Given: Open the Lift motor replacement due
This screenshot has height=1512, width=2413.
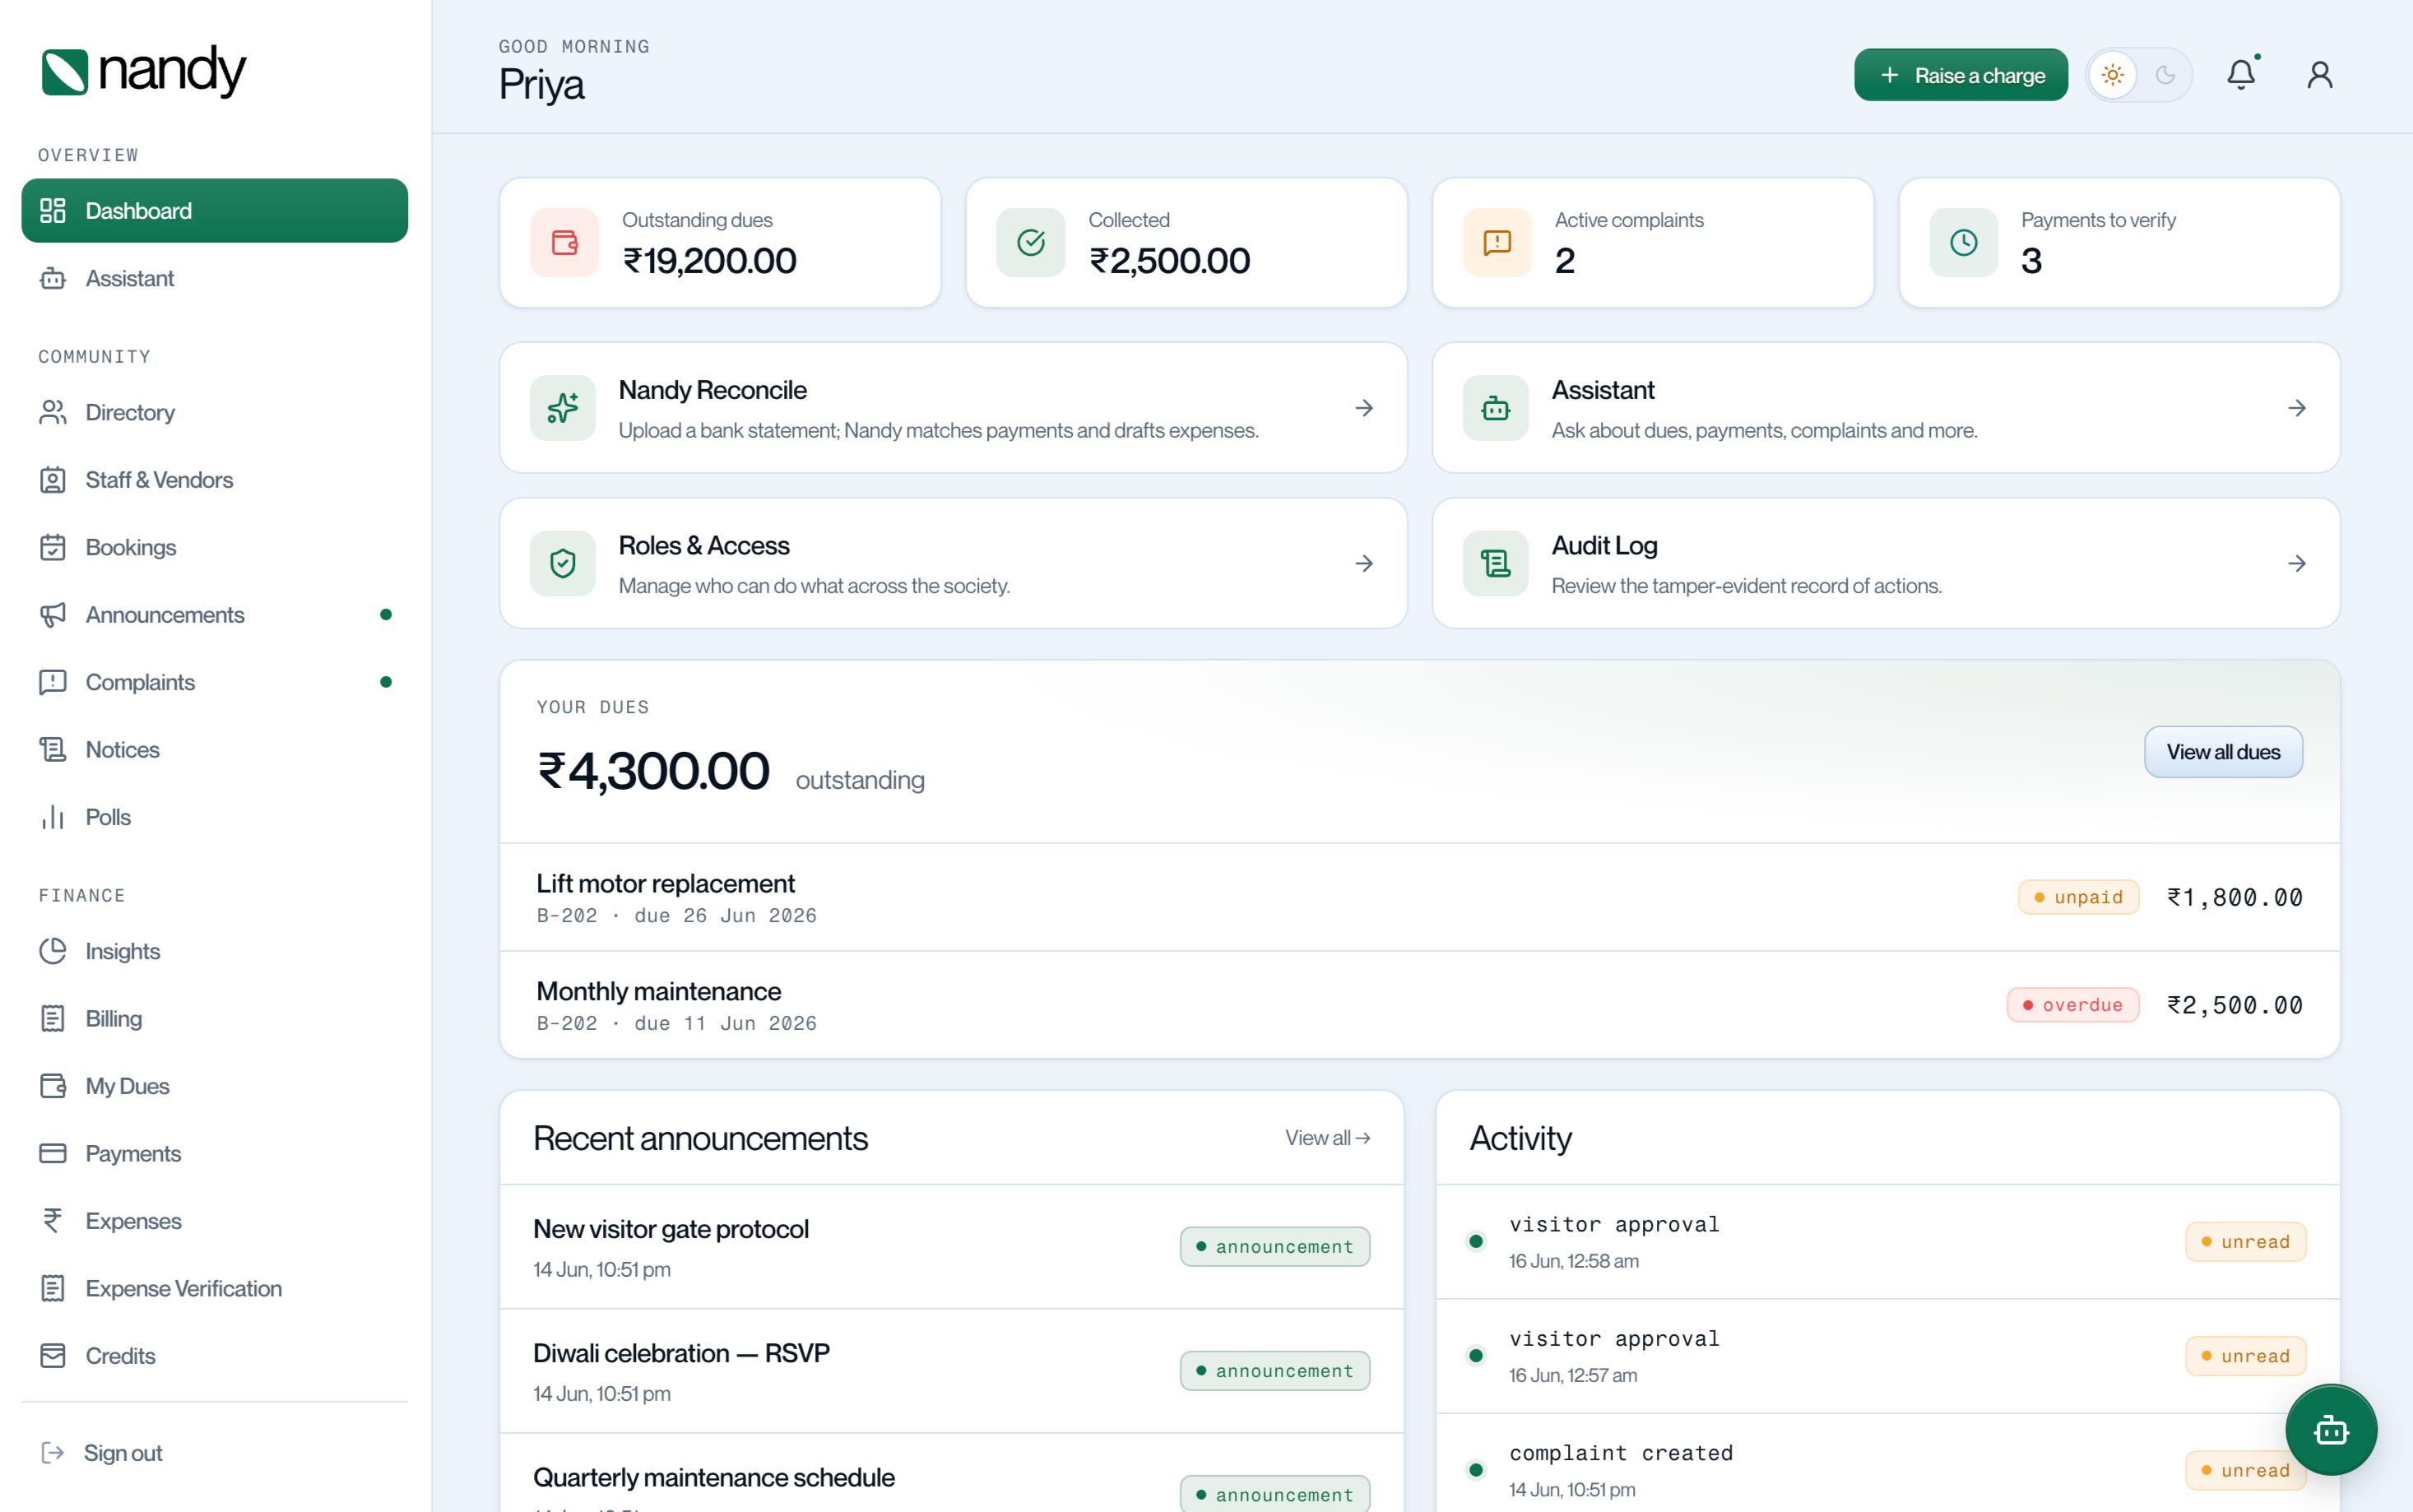Looking at the screenshot, I should pyautogui.click(x=1420, y=897).
